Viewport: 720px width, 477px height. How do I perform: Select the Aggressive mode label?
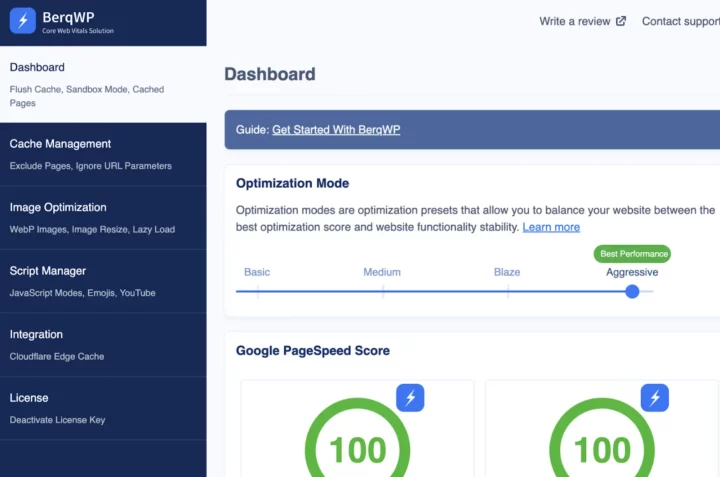tap(632, 272)
